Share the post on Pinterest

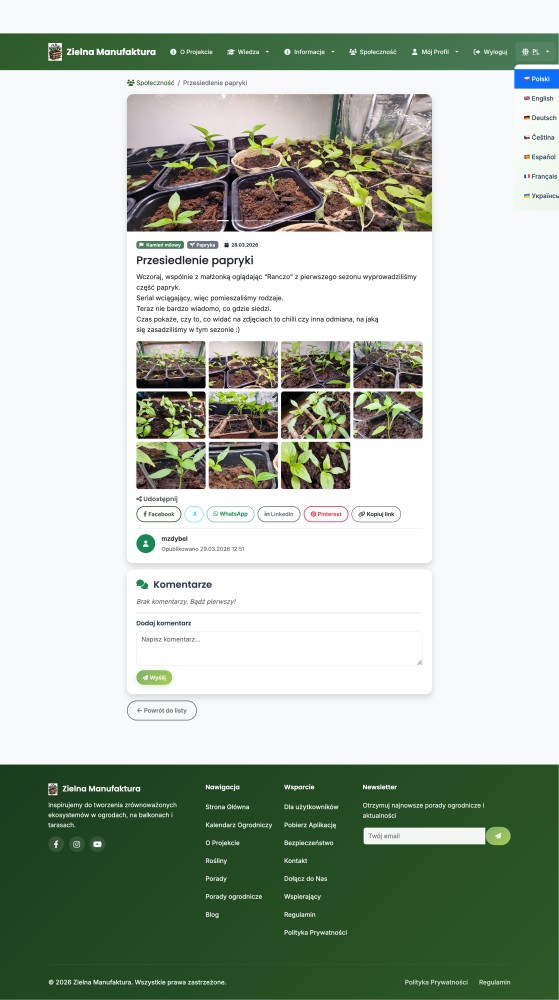point(326,514)
